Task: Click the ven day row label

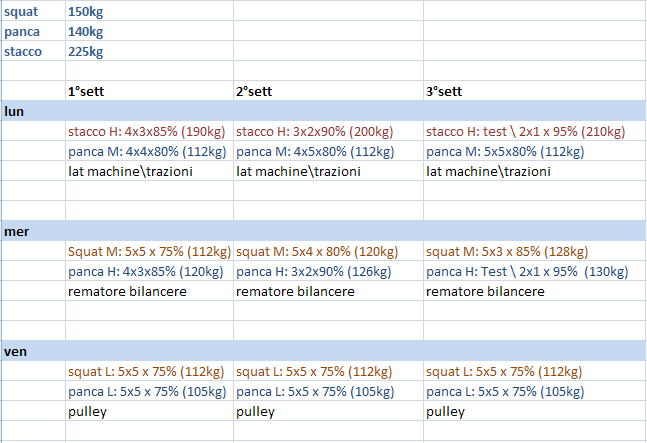Action: pos(16,351)
